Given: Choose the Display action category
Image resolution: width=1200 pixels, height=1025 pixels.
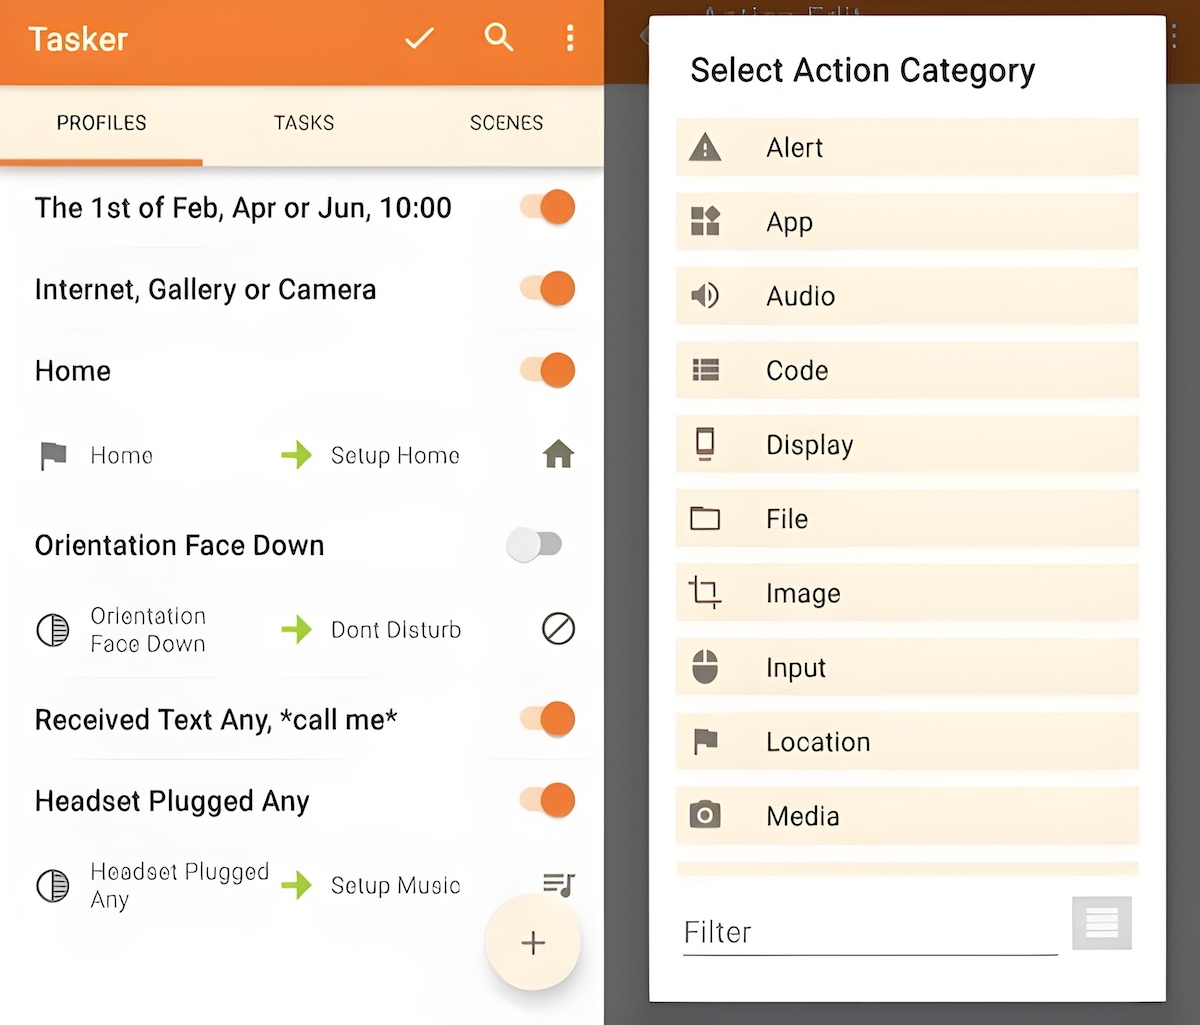Looking at the screenshot, I should 907,444.
